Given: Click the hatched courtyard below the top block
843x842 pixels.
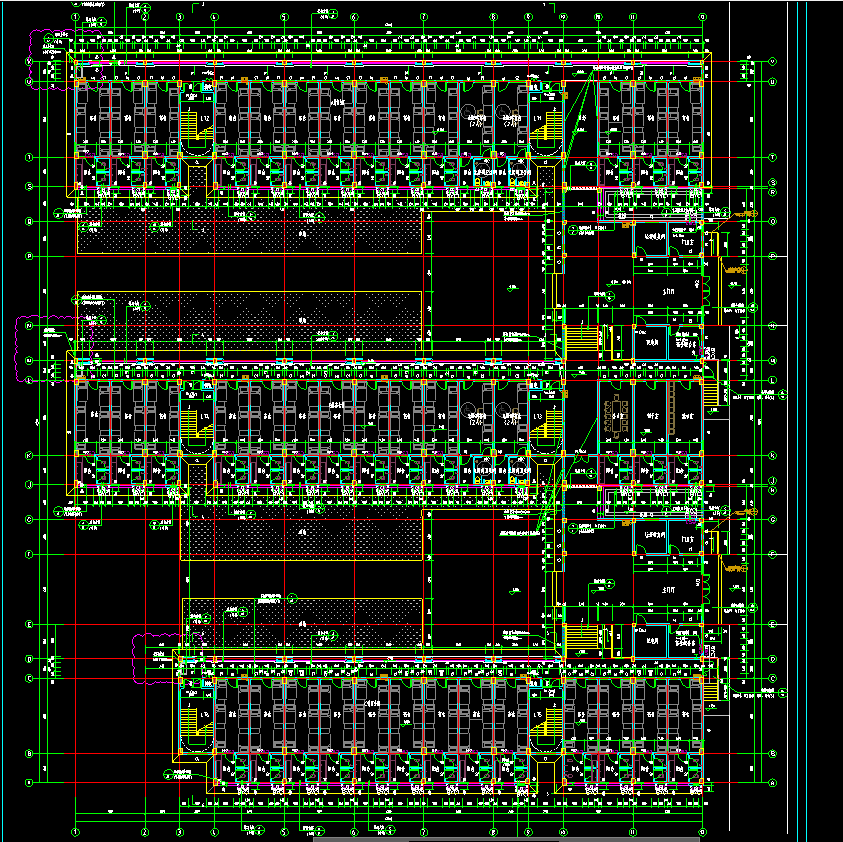Looking at the screenshot, I should click(250, 230).
